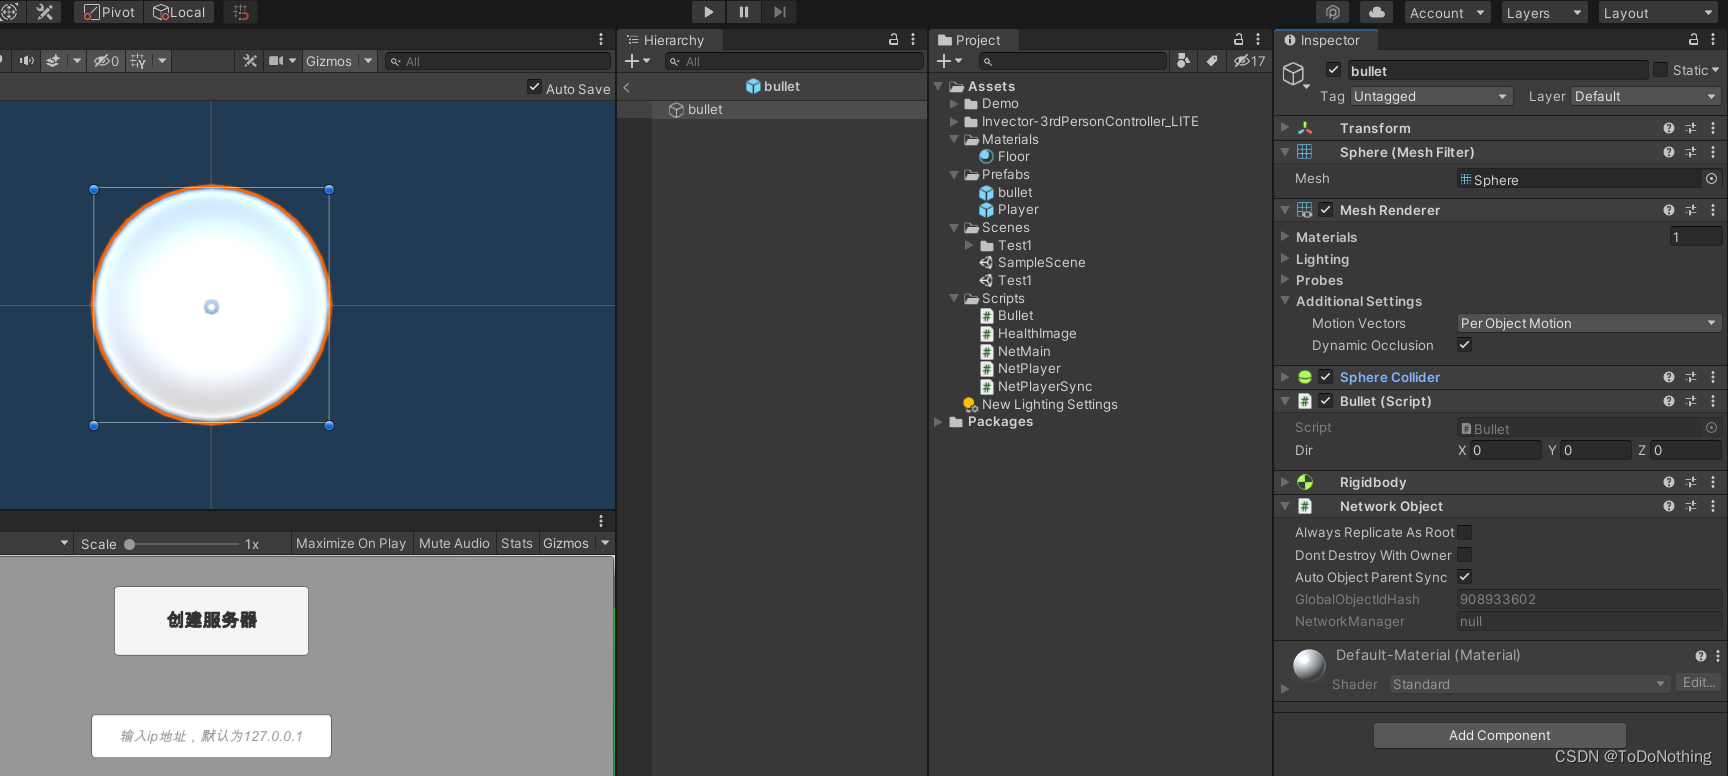Expand the Materials section
Viewport: 1728px width, 776px height.
tap(1285, 237)
